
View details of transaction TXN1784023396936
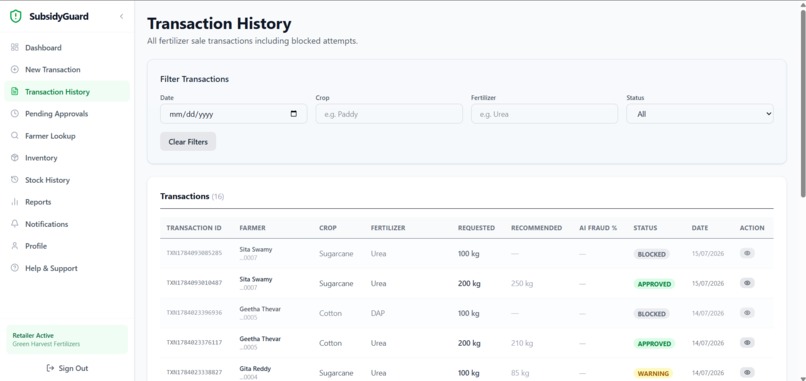(747, 313)
